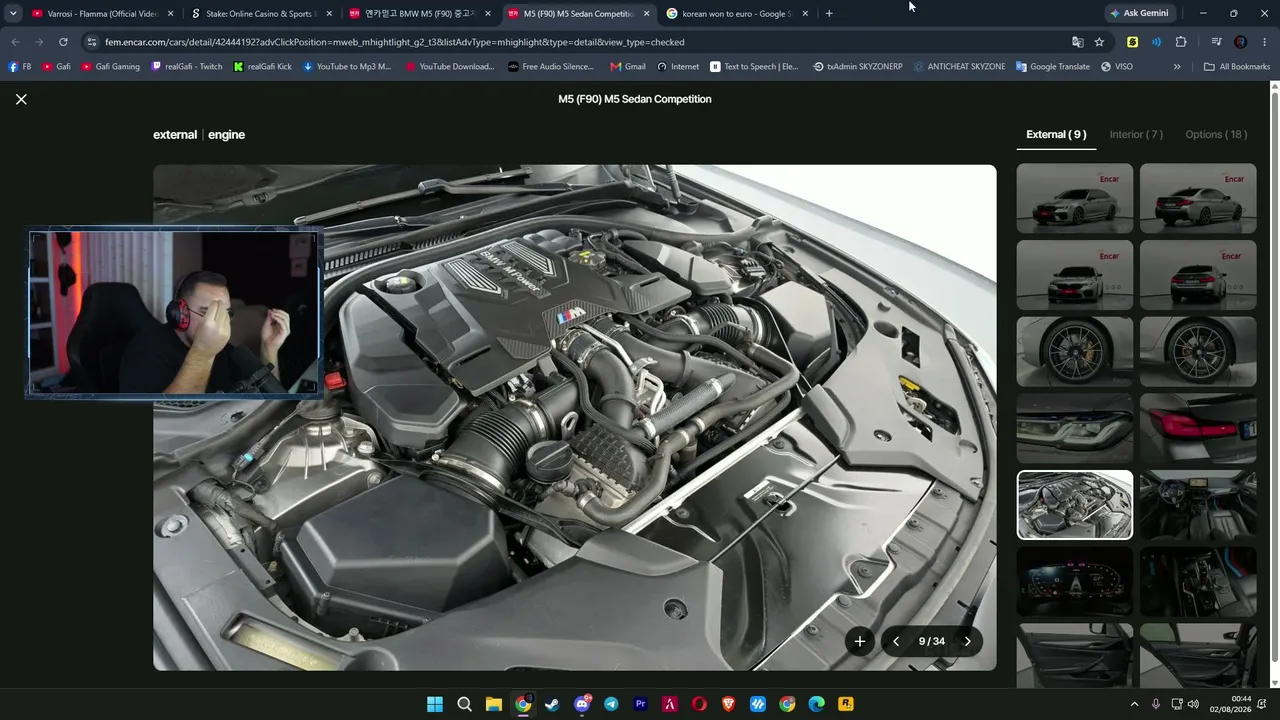
Task: View the digital instrument cluster thumbnail
Action: 1075,582
